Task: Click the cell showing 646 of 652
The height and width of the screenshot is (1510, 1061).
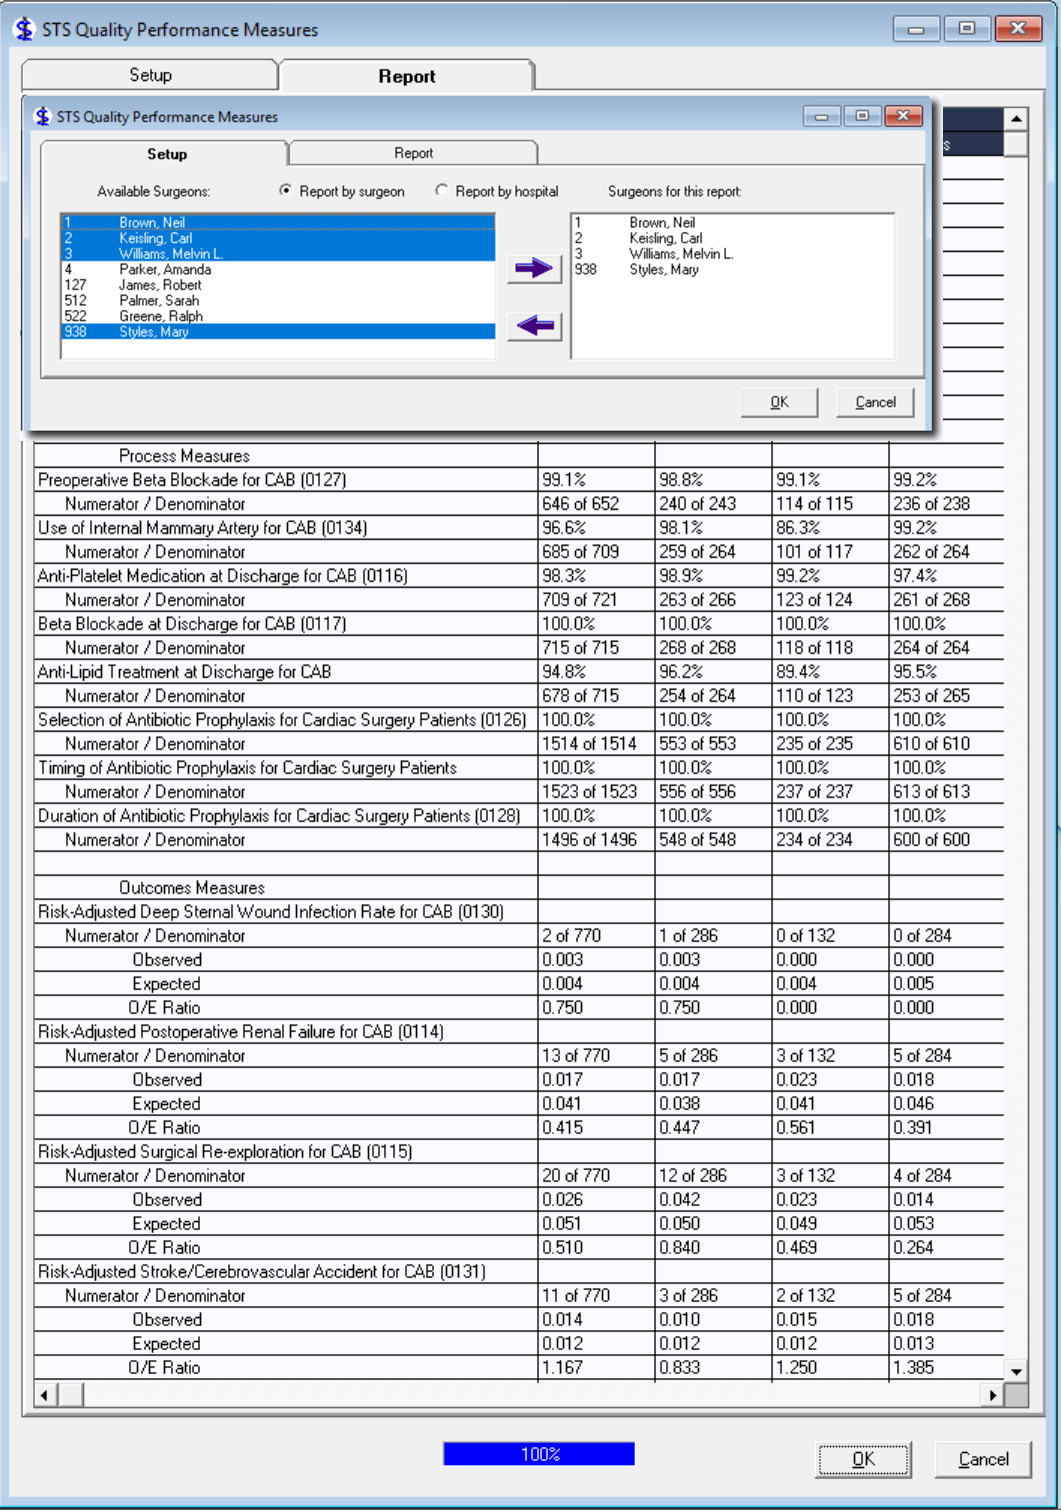Action: click(x=597, y=504)
